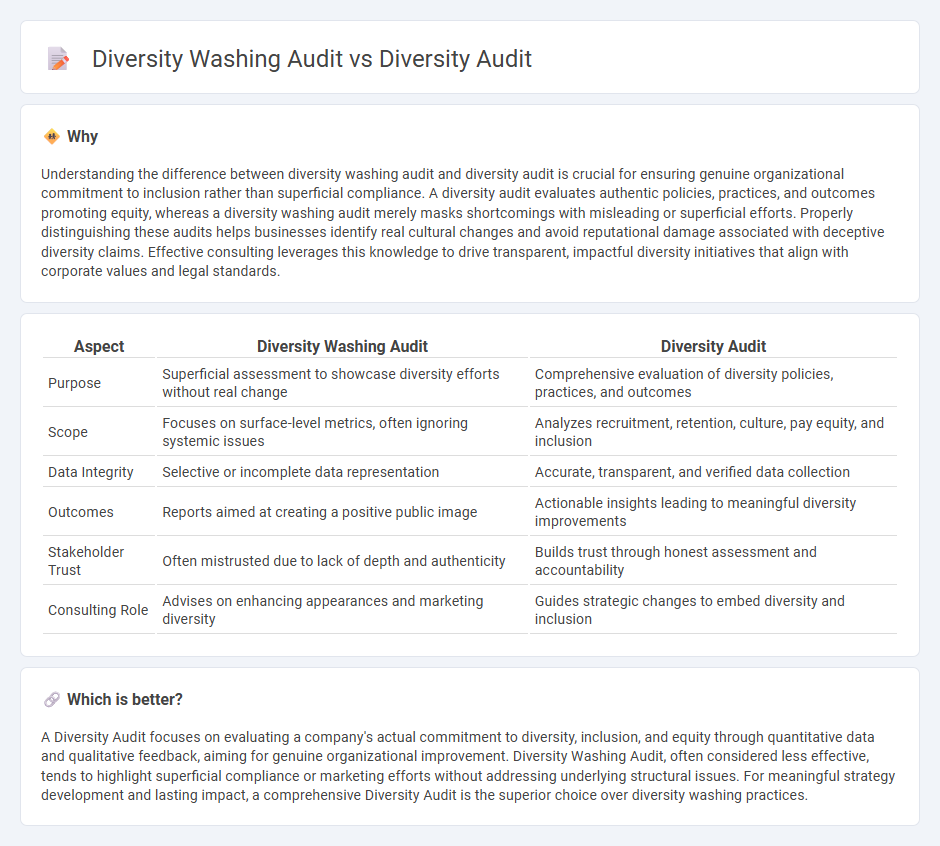Viewport: 940px width, 846px height.
Task: Click the orange diamond icon next to Why
Action: click(x=52, y=137)
